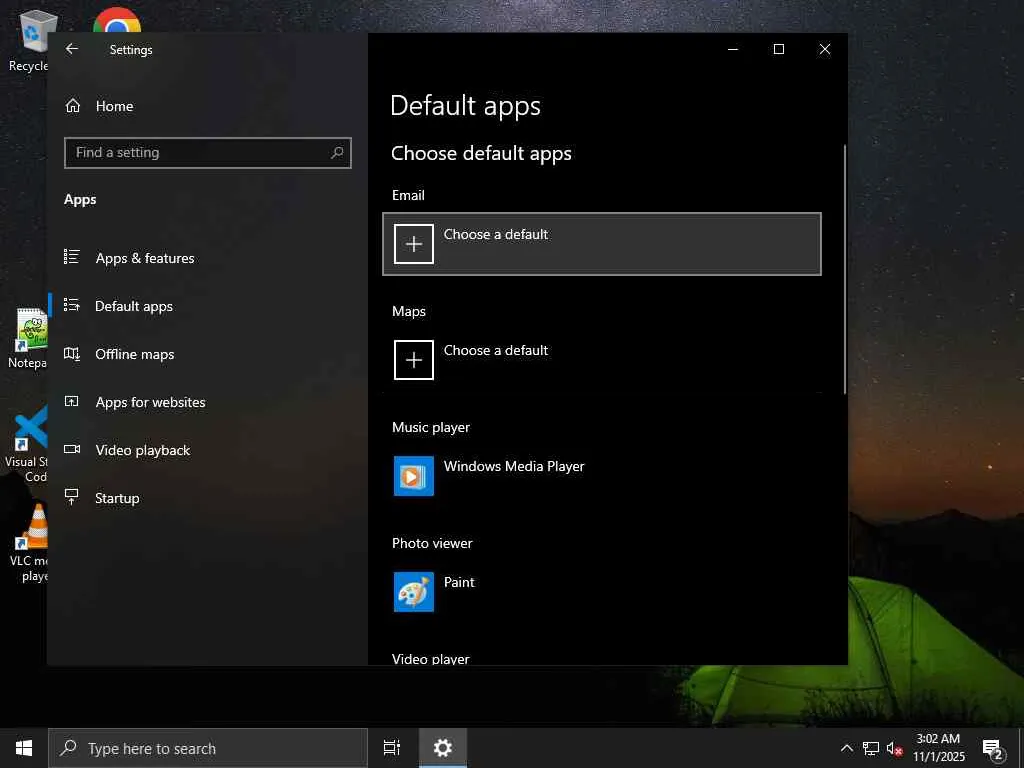Maximize the Settings window
The height and width of the screenshot is (768, 1024).
pos(778,49)
